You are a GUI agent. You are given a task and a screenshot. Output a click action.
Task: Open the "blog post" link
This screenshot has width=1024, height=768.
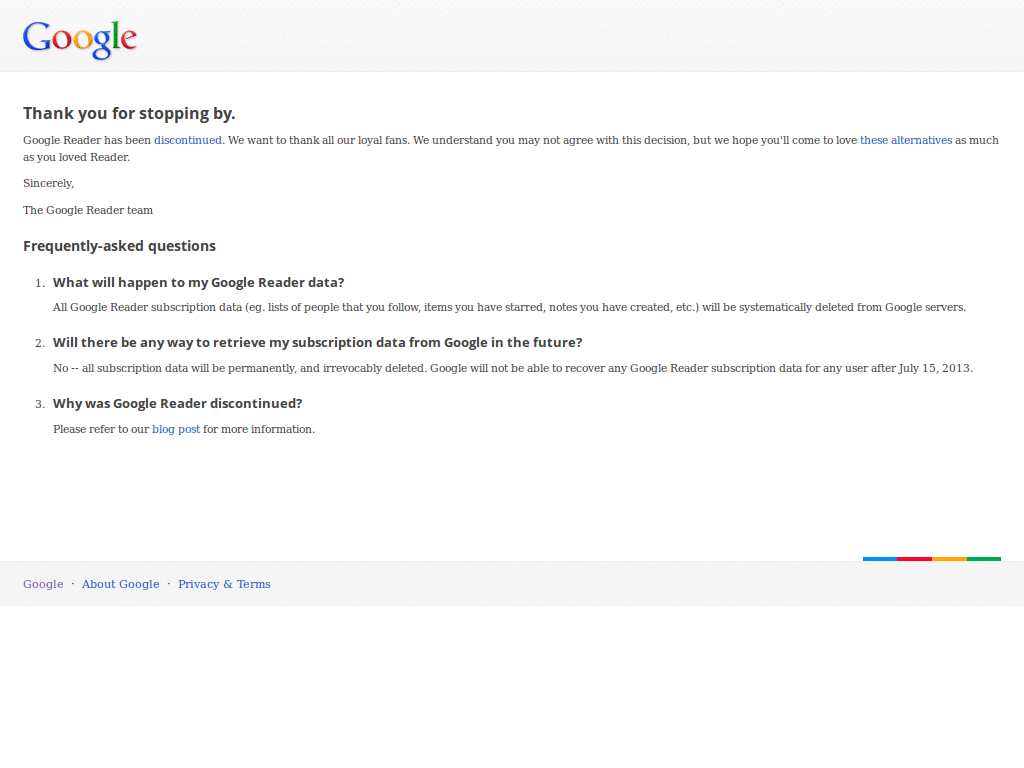pyautogui.click(x=176, y=429)
